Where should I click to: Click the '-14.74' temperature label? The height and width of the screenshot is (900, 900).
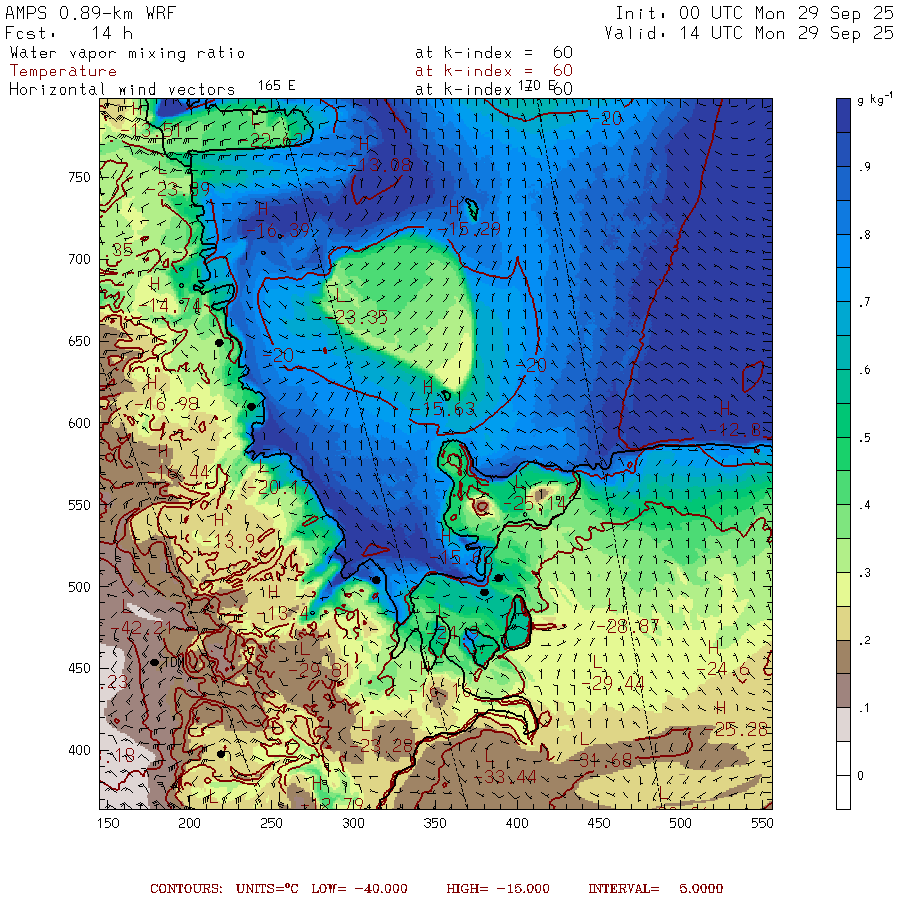click(170, 305)
